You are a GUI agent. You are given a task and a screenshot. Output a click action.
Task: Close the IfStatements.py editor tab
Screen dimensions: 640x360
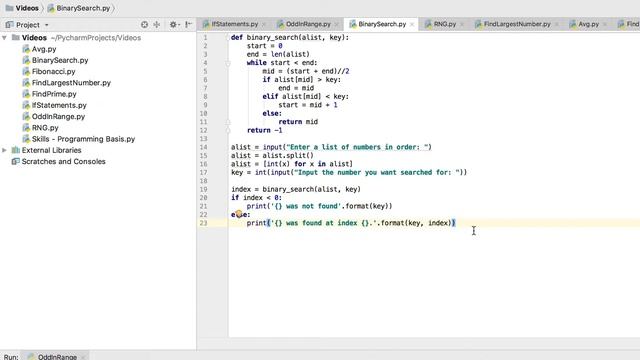[x=264, y=24]
